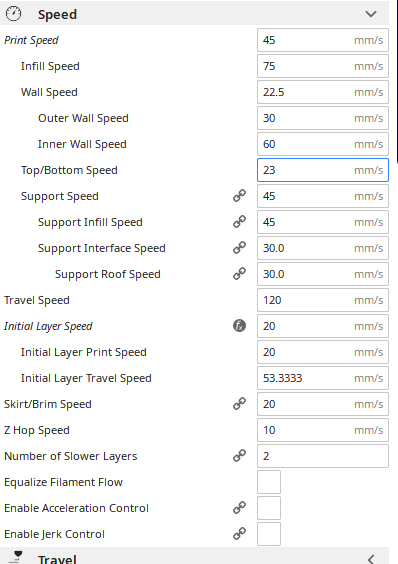Click the Initial Layer Travel Speed field
The image size is (398, 564).
pos(323,378)
